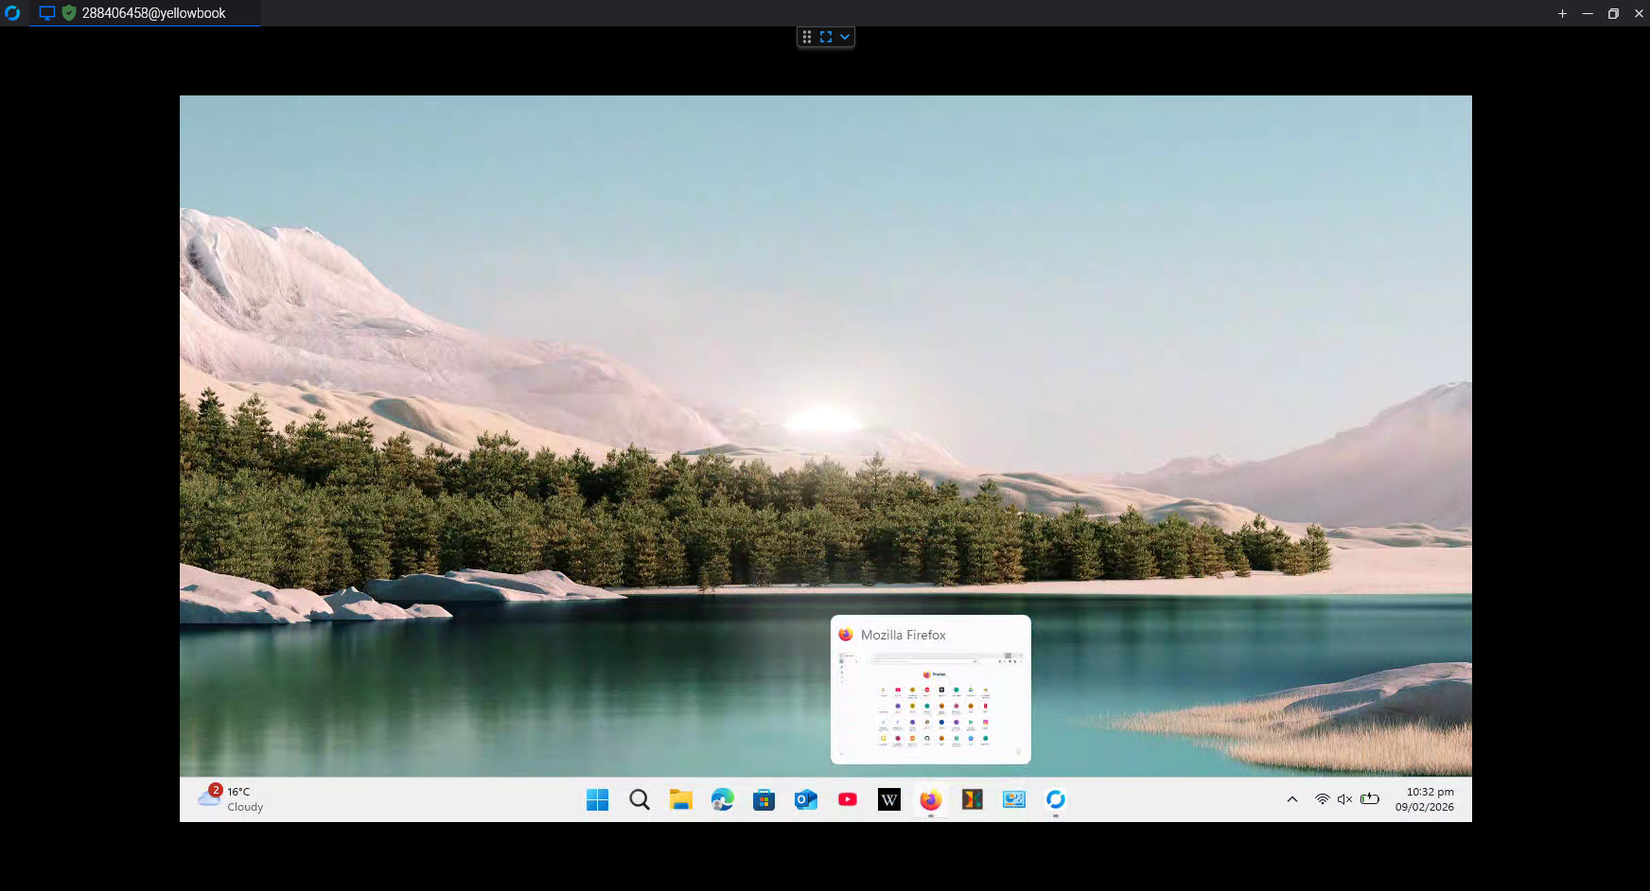Open taskbar Search

(639, 800)
